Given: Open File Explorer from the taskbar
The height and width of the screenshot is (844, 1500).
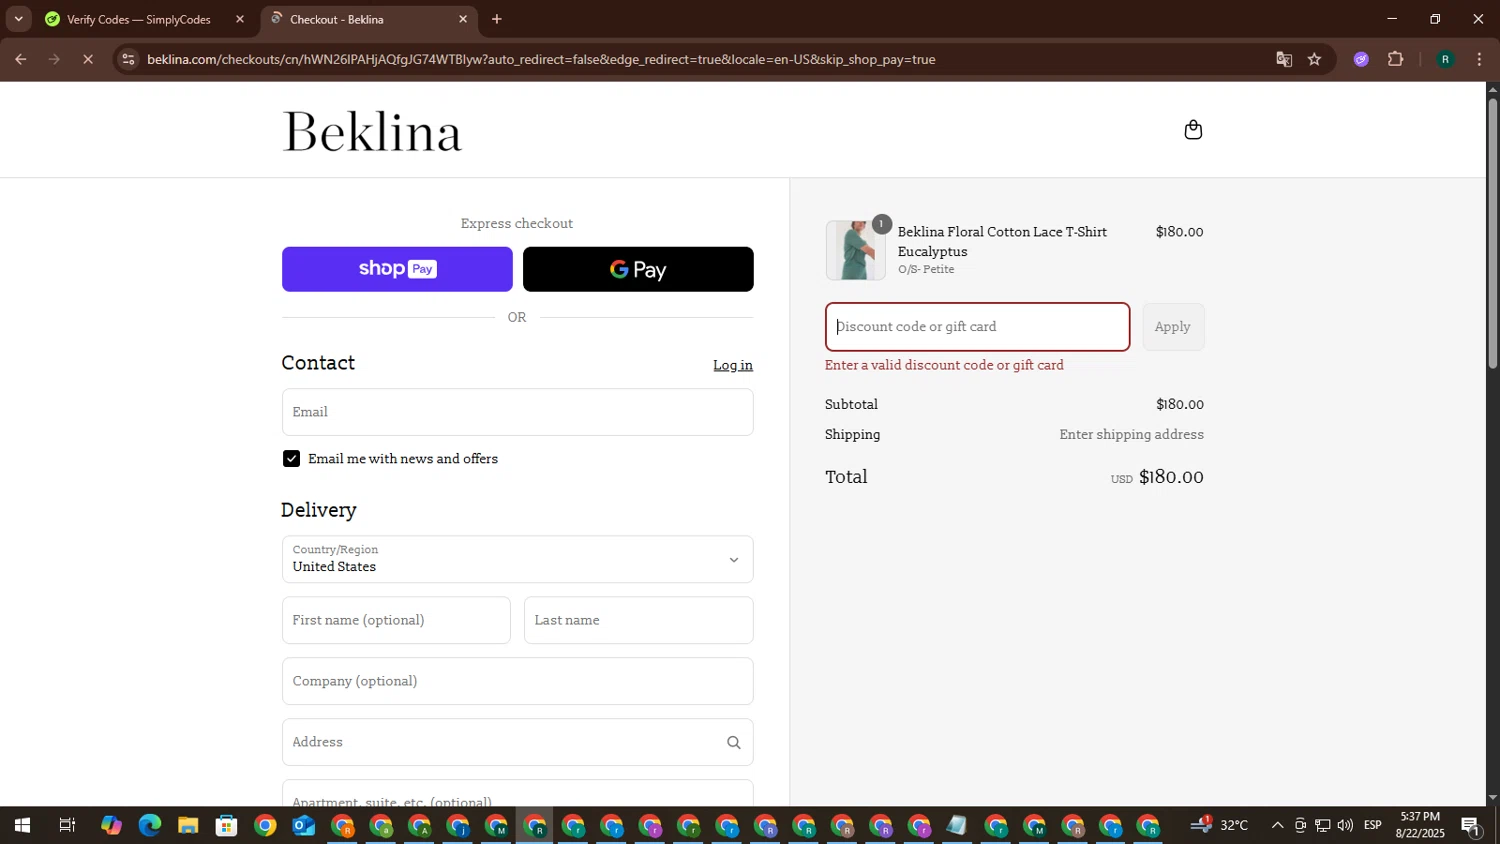Looking at the screenshot, I should point(188,826).
